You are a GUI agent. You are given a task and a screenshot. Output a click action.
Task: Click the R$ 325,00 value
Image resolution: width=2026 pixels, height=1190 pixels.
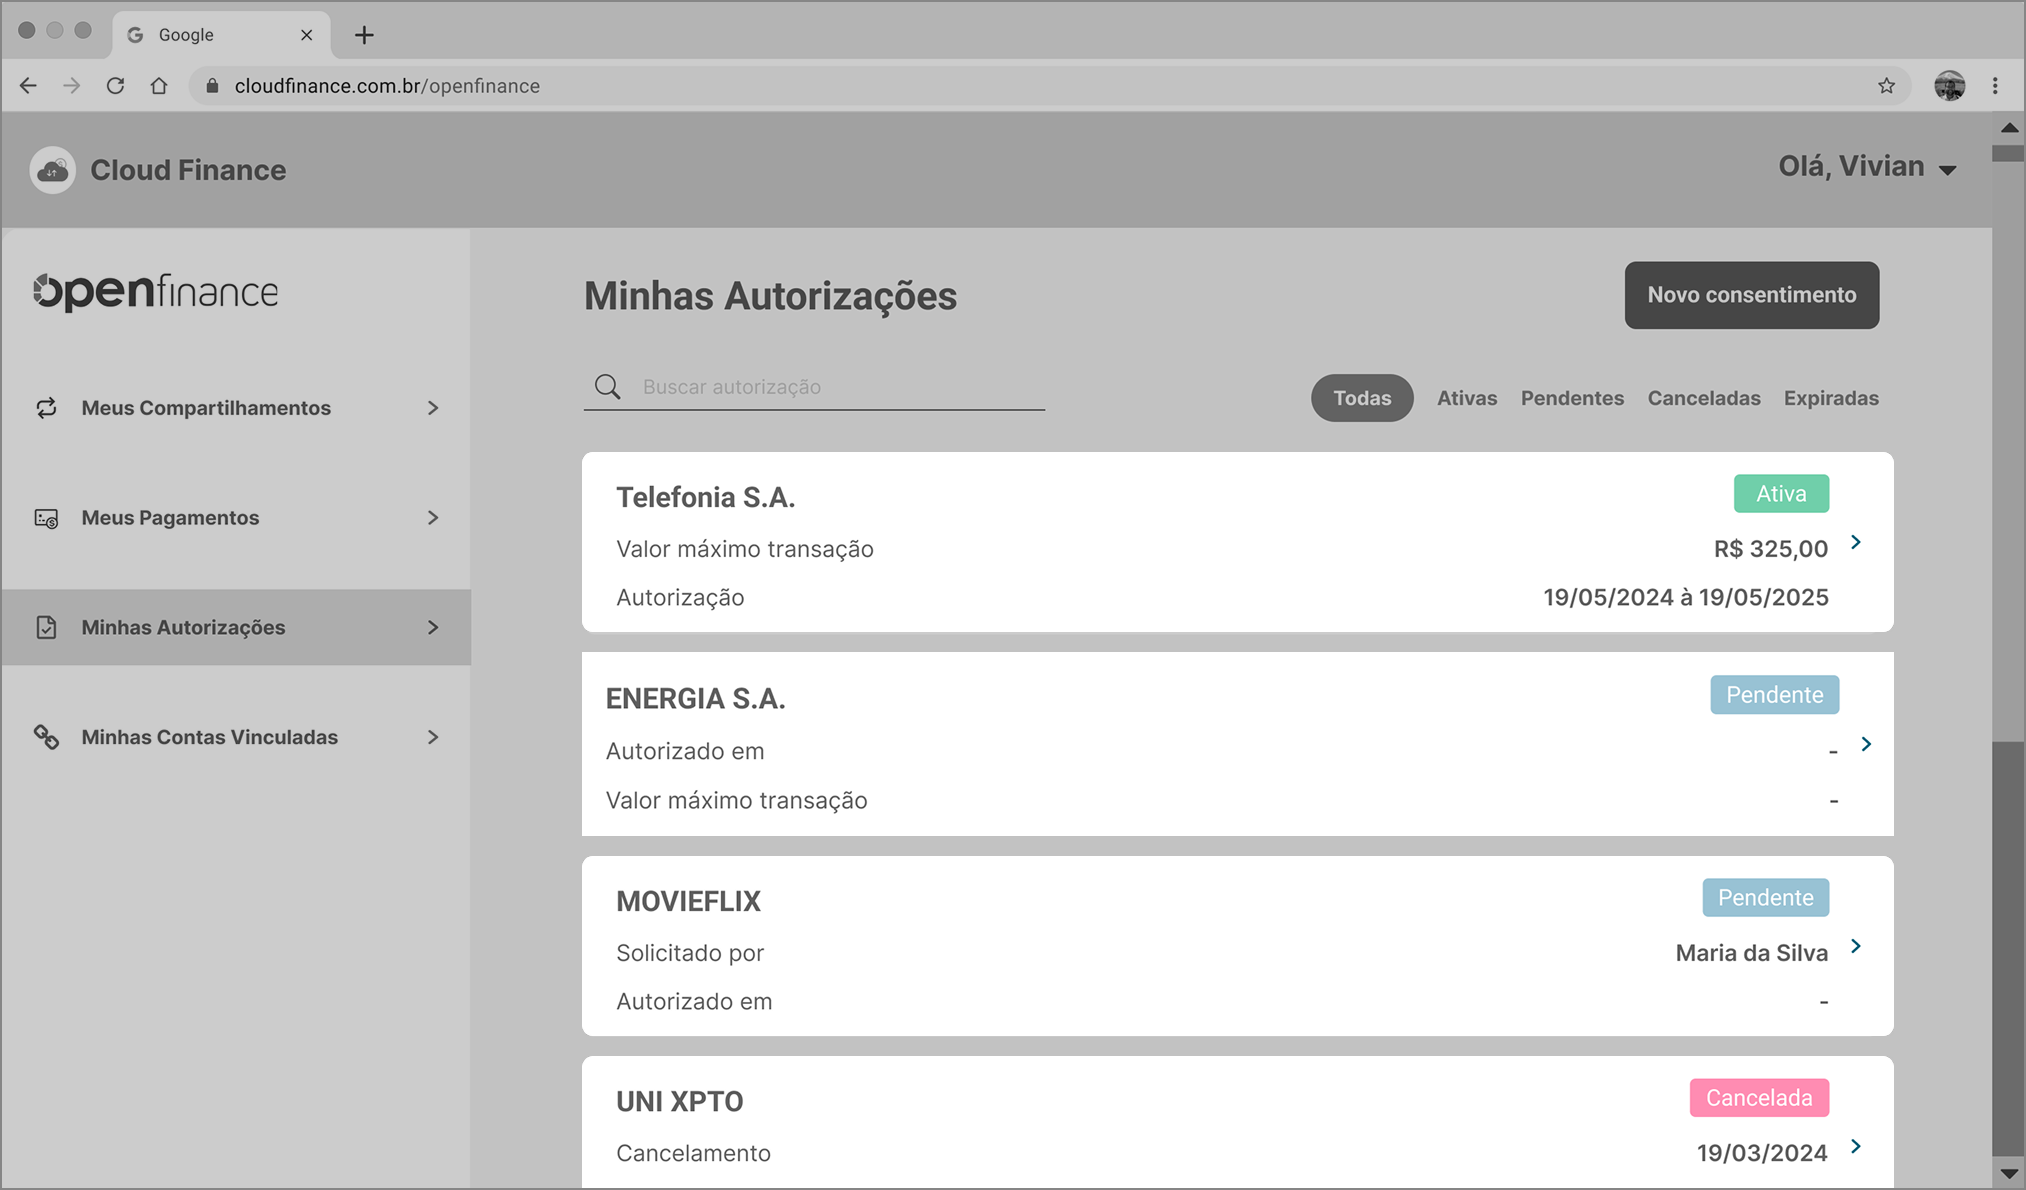coord(1770,549)
